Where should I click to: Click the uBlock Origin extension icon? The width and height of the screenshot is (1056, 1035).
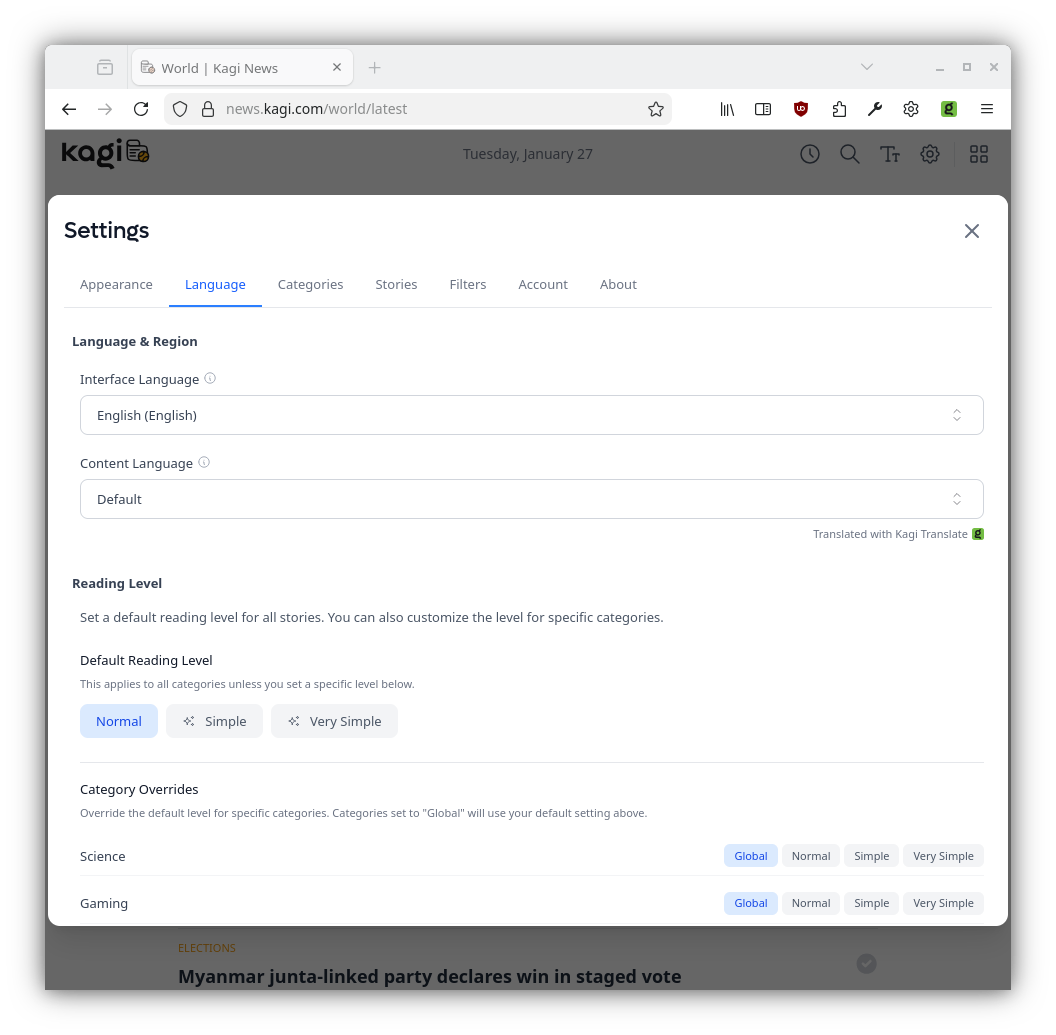tap(800, 109)
